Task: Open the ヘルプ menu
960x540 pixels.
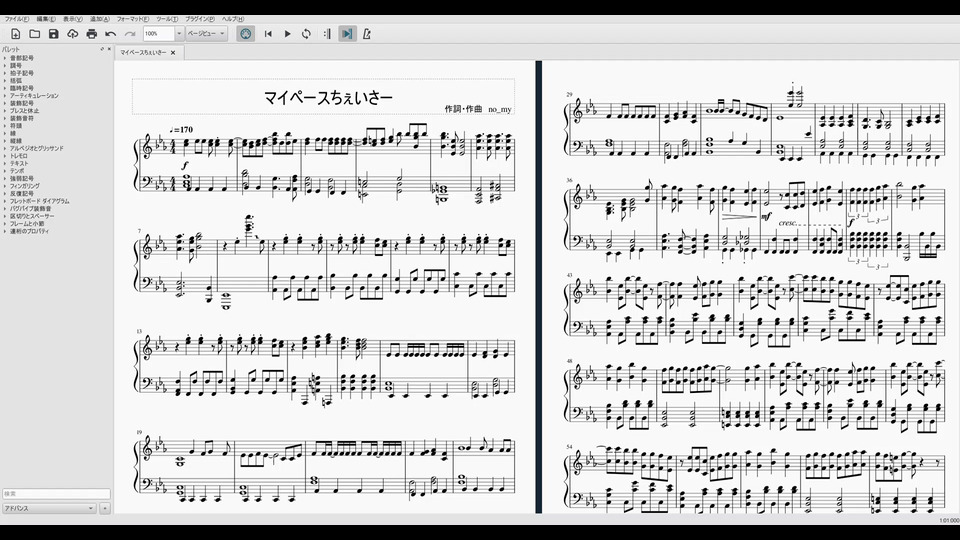Action: tap(233, 19)
